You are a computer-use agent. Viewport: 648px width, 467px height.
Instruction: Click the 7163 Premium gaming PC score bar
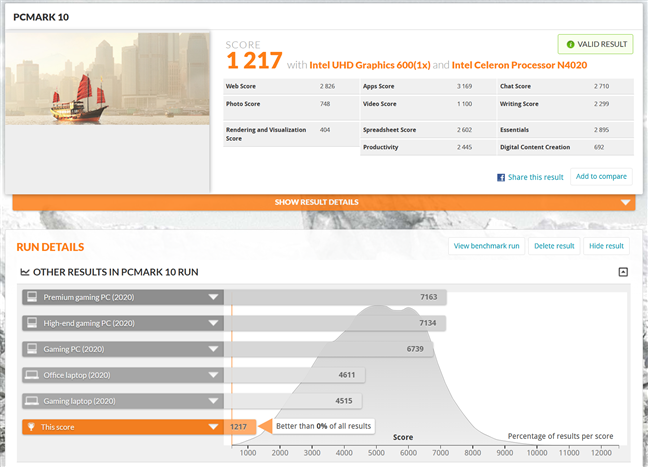point(335,297)
